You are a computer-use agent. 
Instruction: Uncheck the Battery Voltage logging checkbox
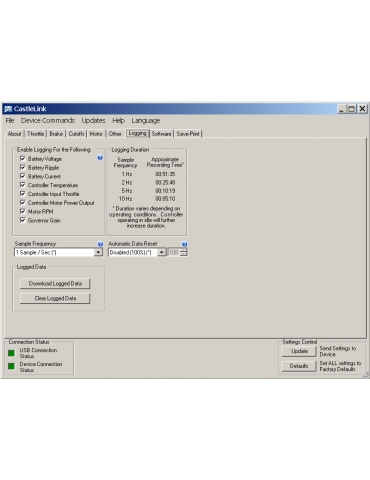pos(23,159)
